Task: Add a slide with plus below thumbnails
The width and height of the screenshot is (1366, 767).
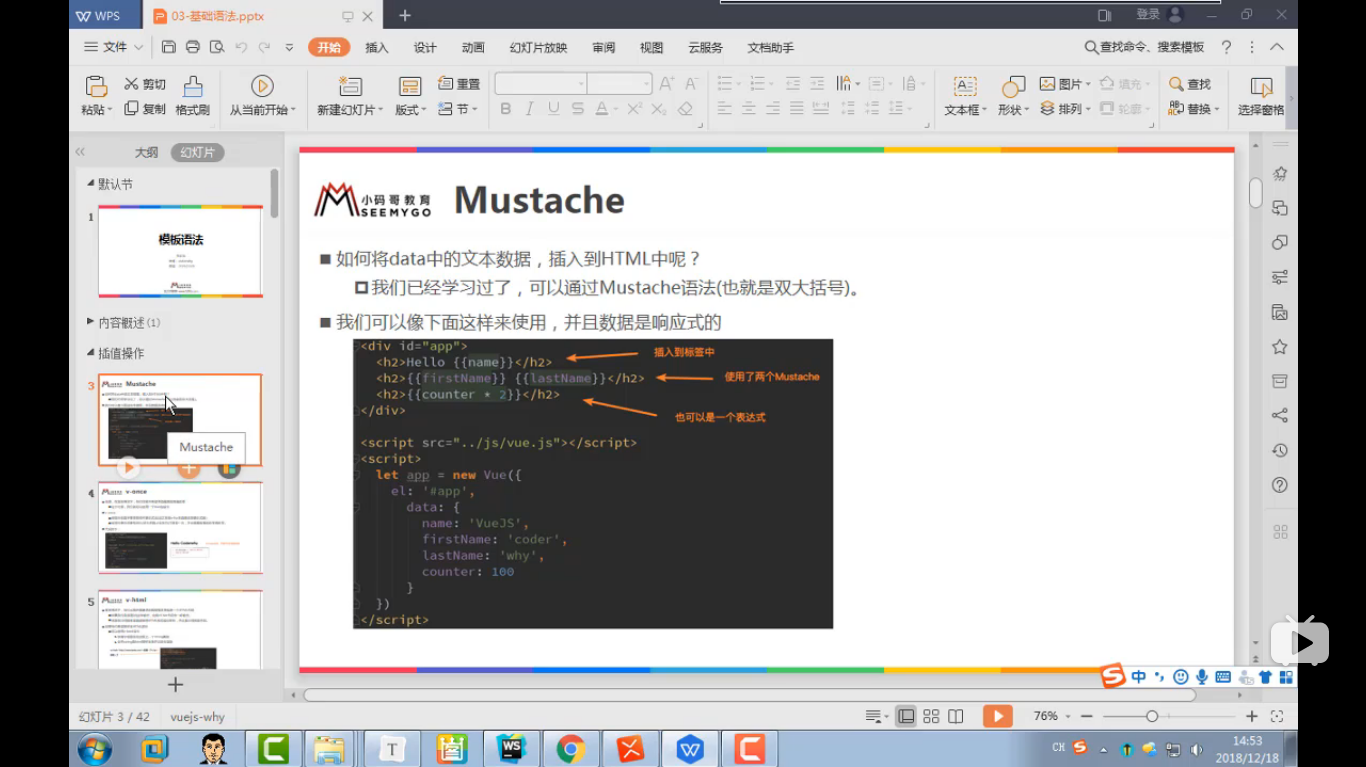Action: click(x=175, y=685)
